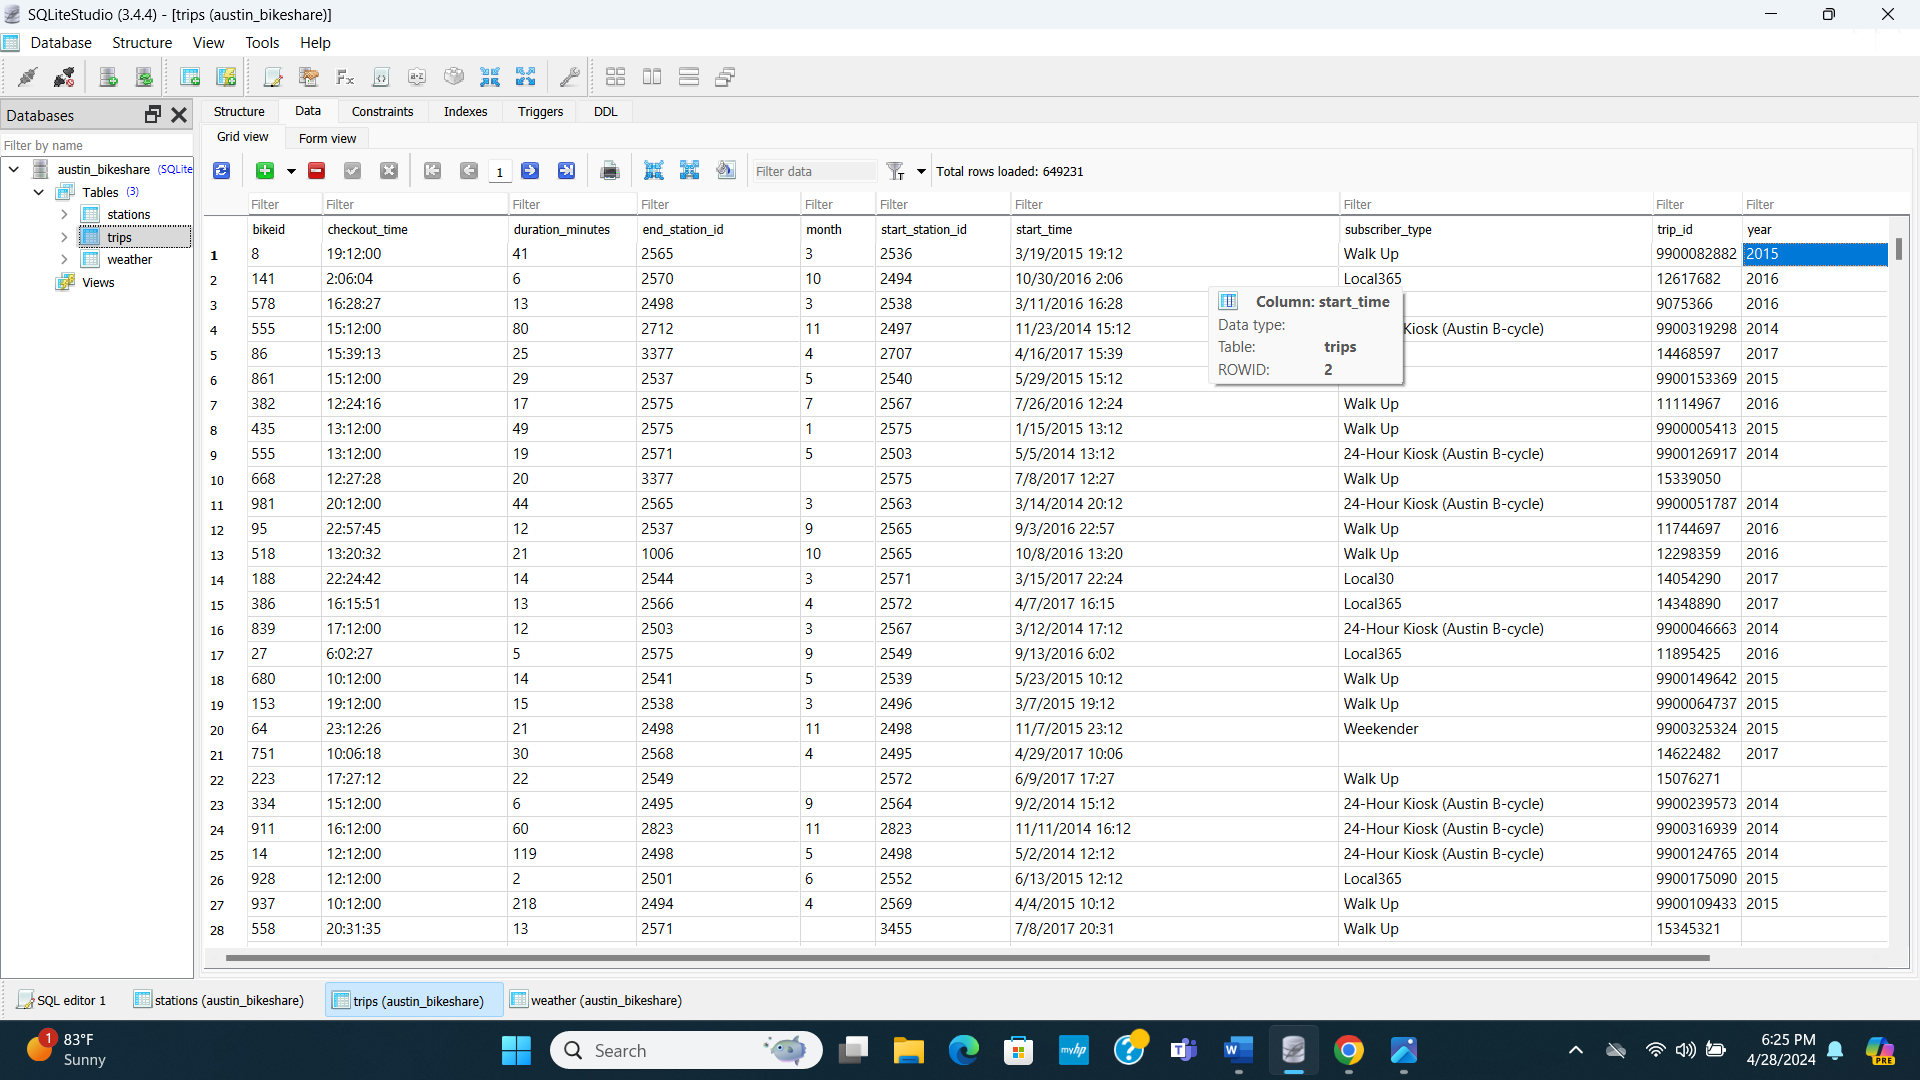
Task: Insert a new row into trips table
Action: [265, 170]
